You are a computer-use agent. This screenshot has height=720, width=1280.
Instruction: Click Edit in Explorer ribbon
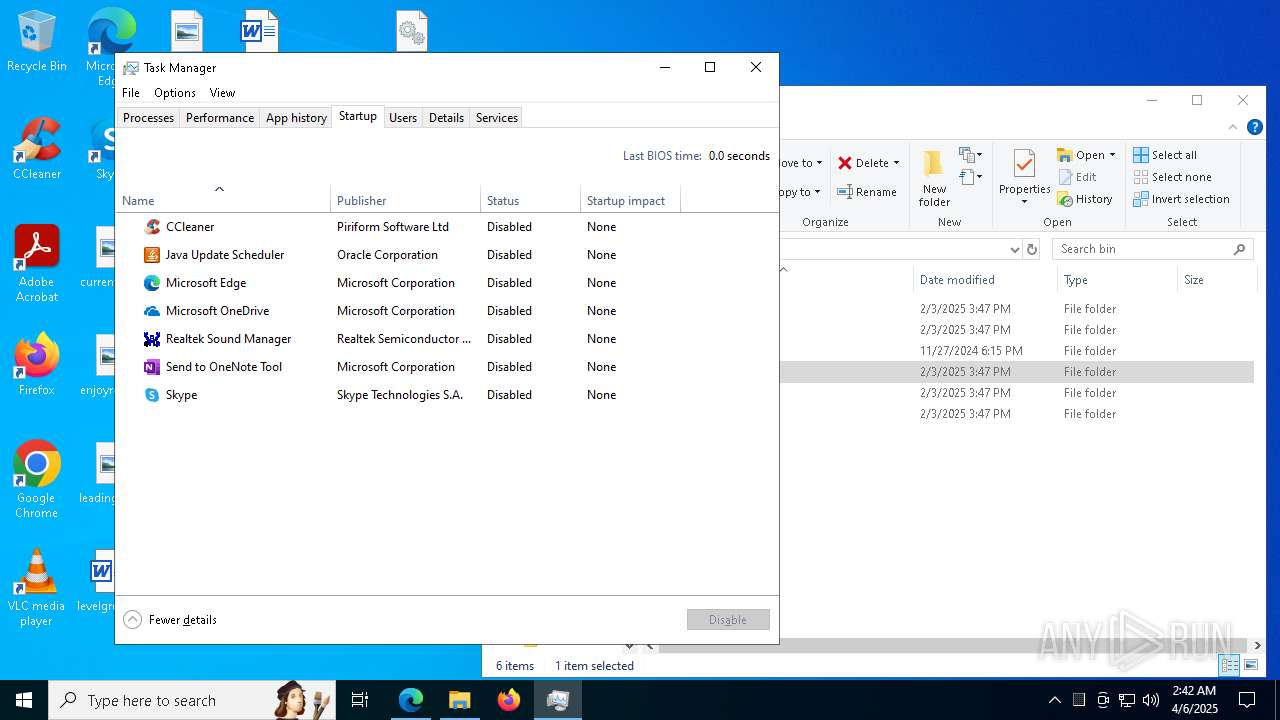(1077, 177)
